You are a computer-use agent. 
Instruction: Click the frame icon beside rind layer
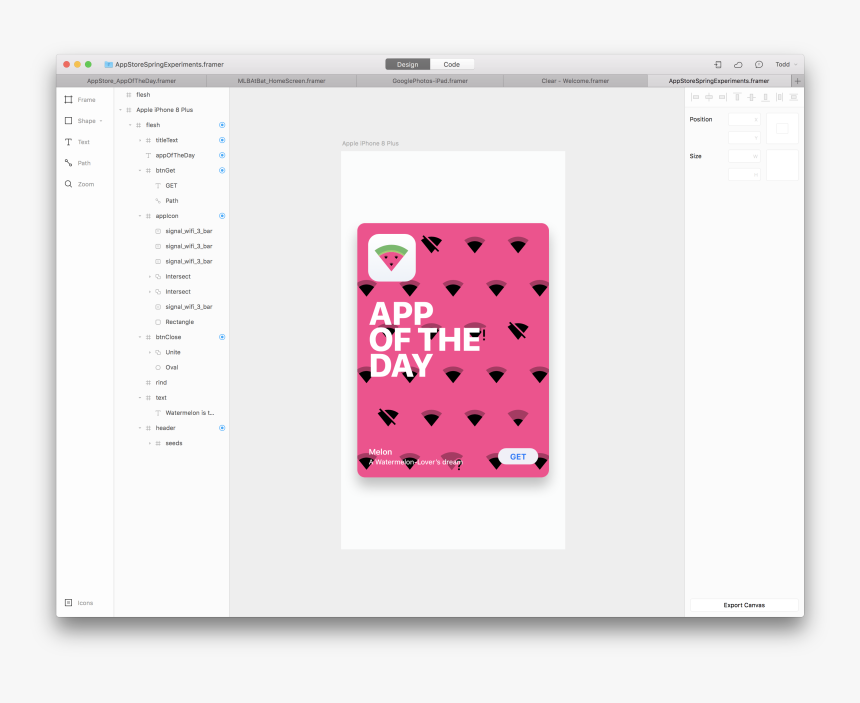[148, 383]
